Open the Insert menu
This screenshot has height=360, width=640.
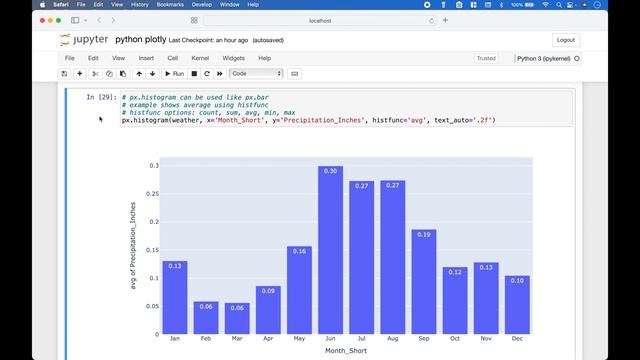[x=146, y=58]
